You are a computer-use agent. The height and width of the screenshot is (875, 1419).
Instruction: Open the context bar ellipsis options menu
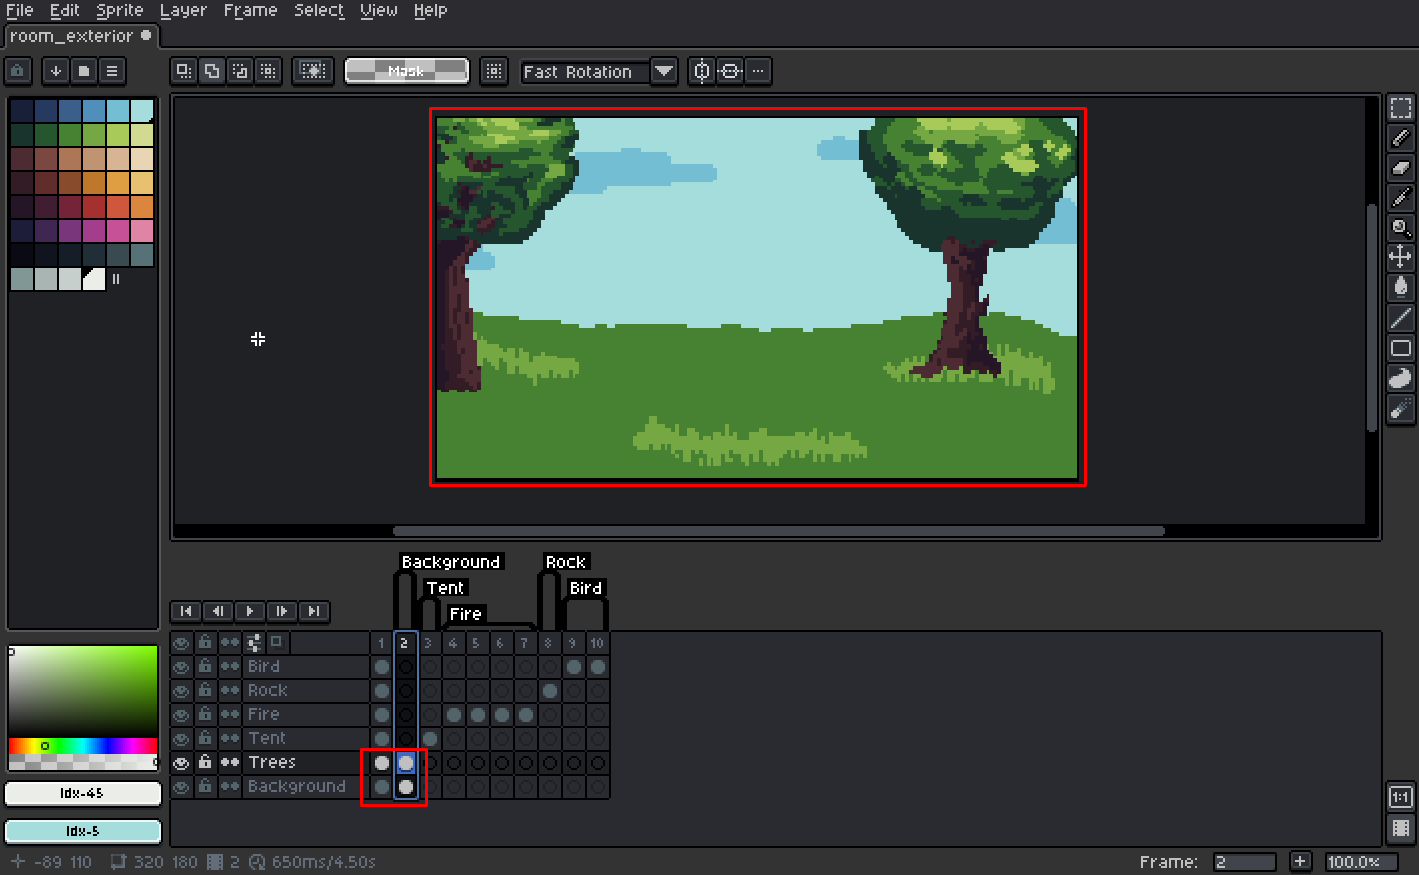click(758, 71)
